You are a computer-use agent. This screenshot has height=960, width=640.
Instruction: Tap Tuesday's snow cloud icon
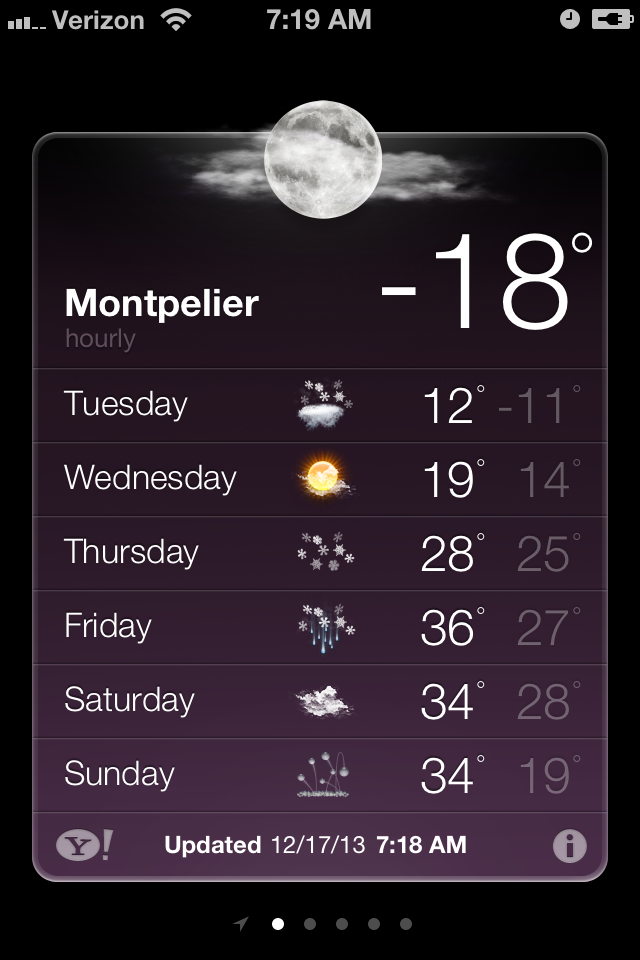pos(324,405)
